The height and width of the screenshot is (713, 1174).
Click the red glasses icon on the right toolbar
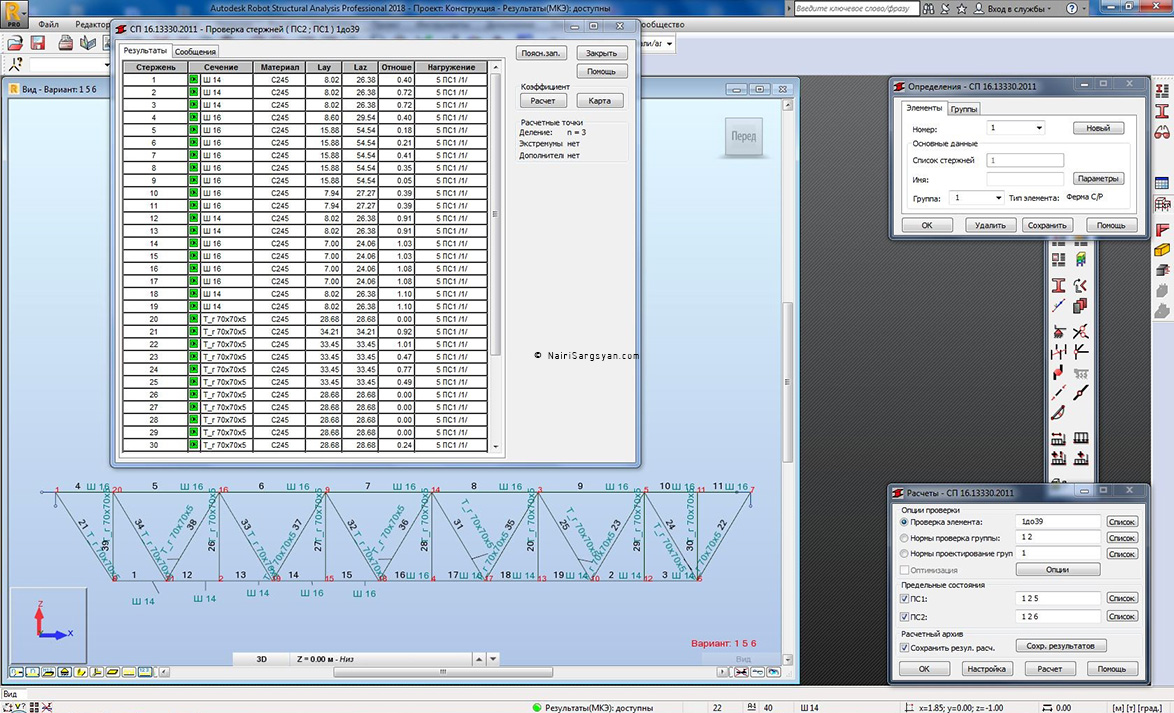(x=1162, y=132)
